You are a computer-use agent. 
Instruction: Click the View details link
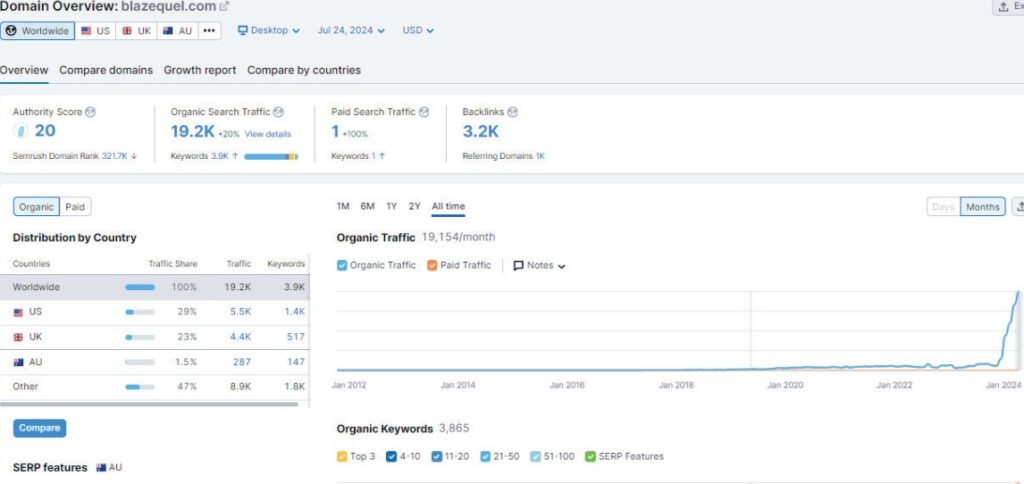268,134
